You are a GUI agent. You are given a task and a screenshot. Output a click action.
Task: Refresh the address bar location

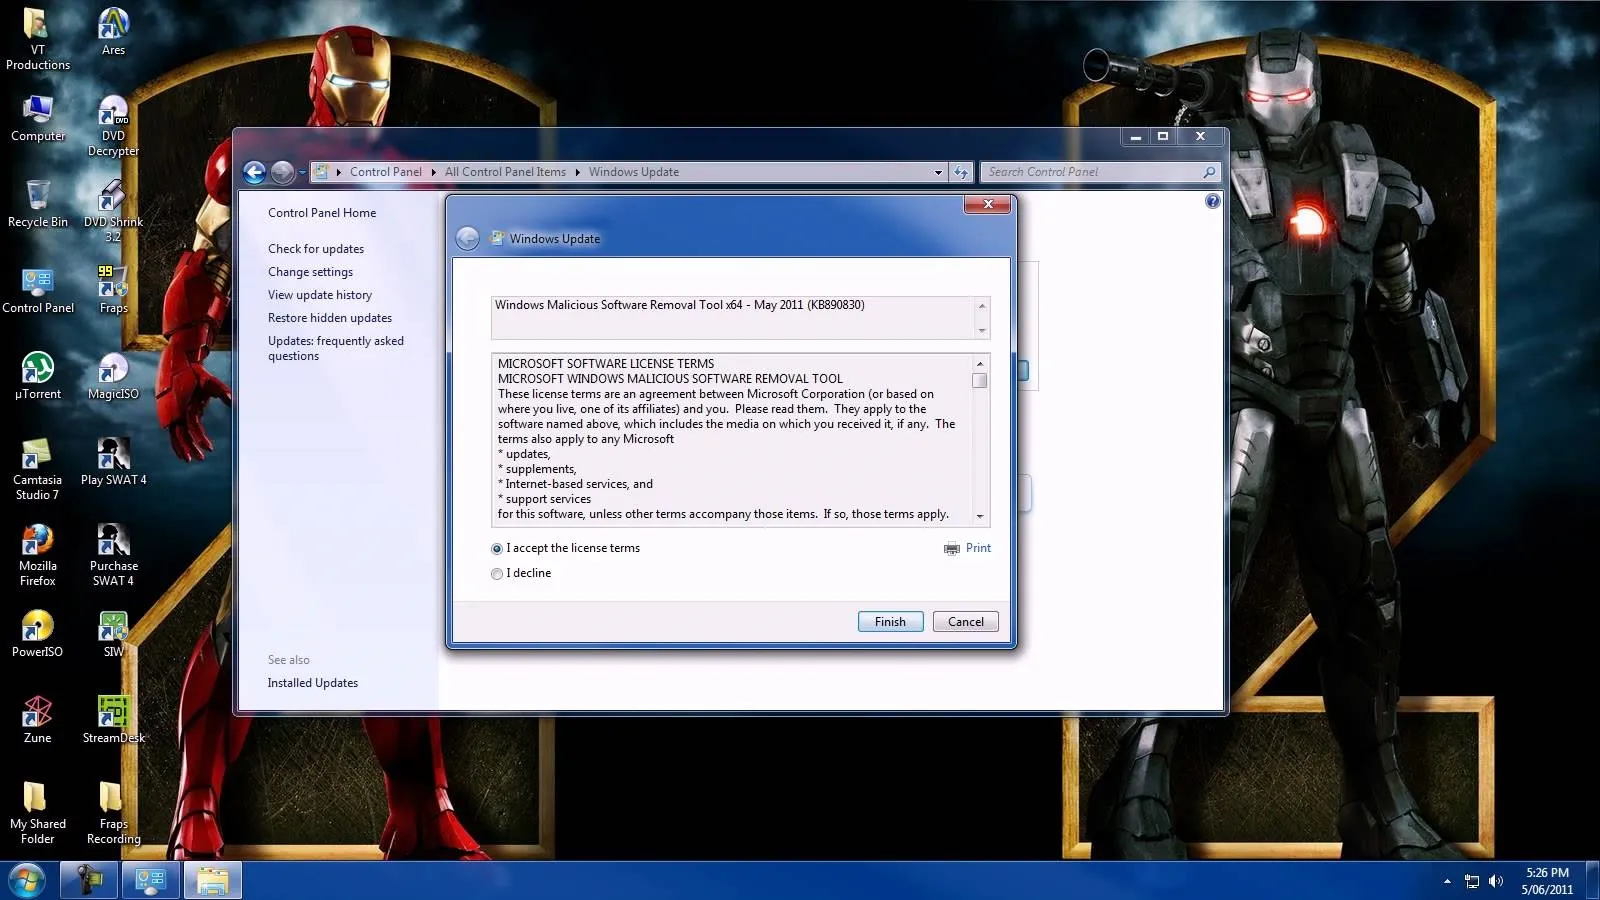pyautogui.click(x=961, y=172)
